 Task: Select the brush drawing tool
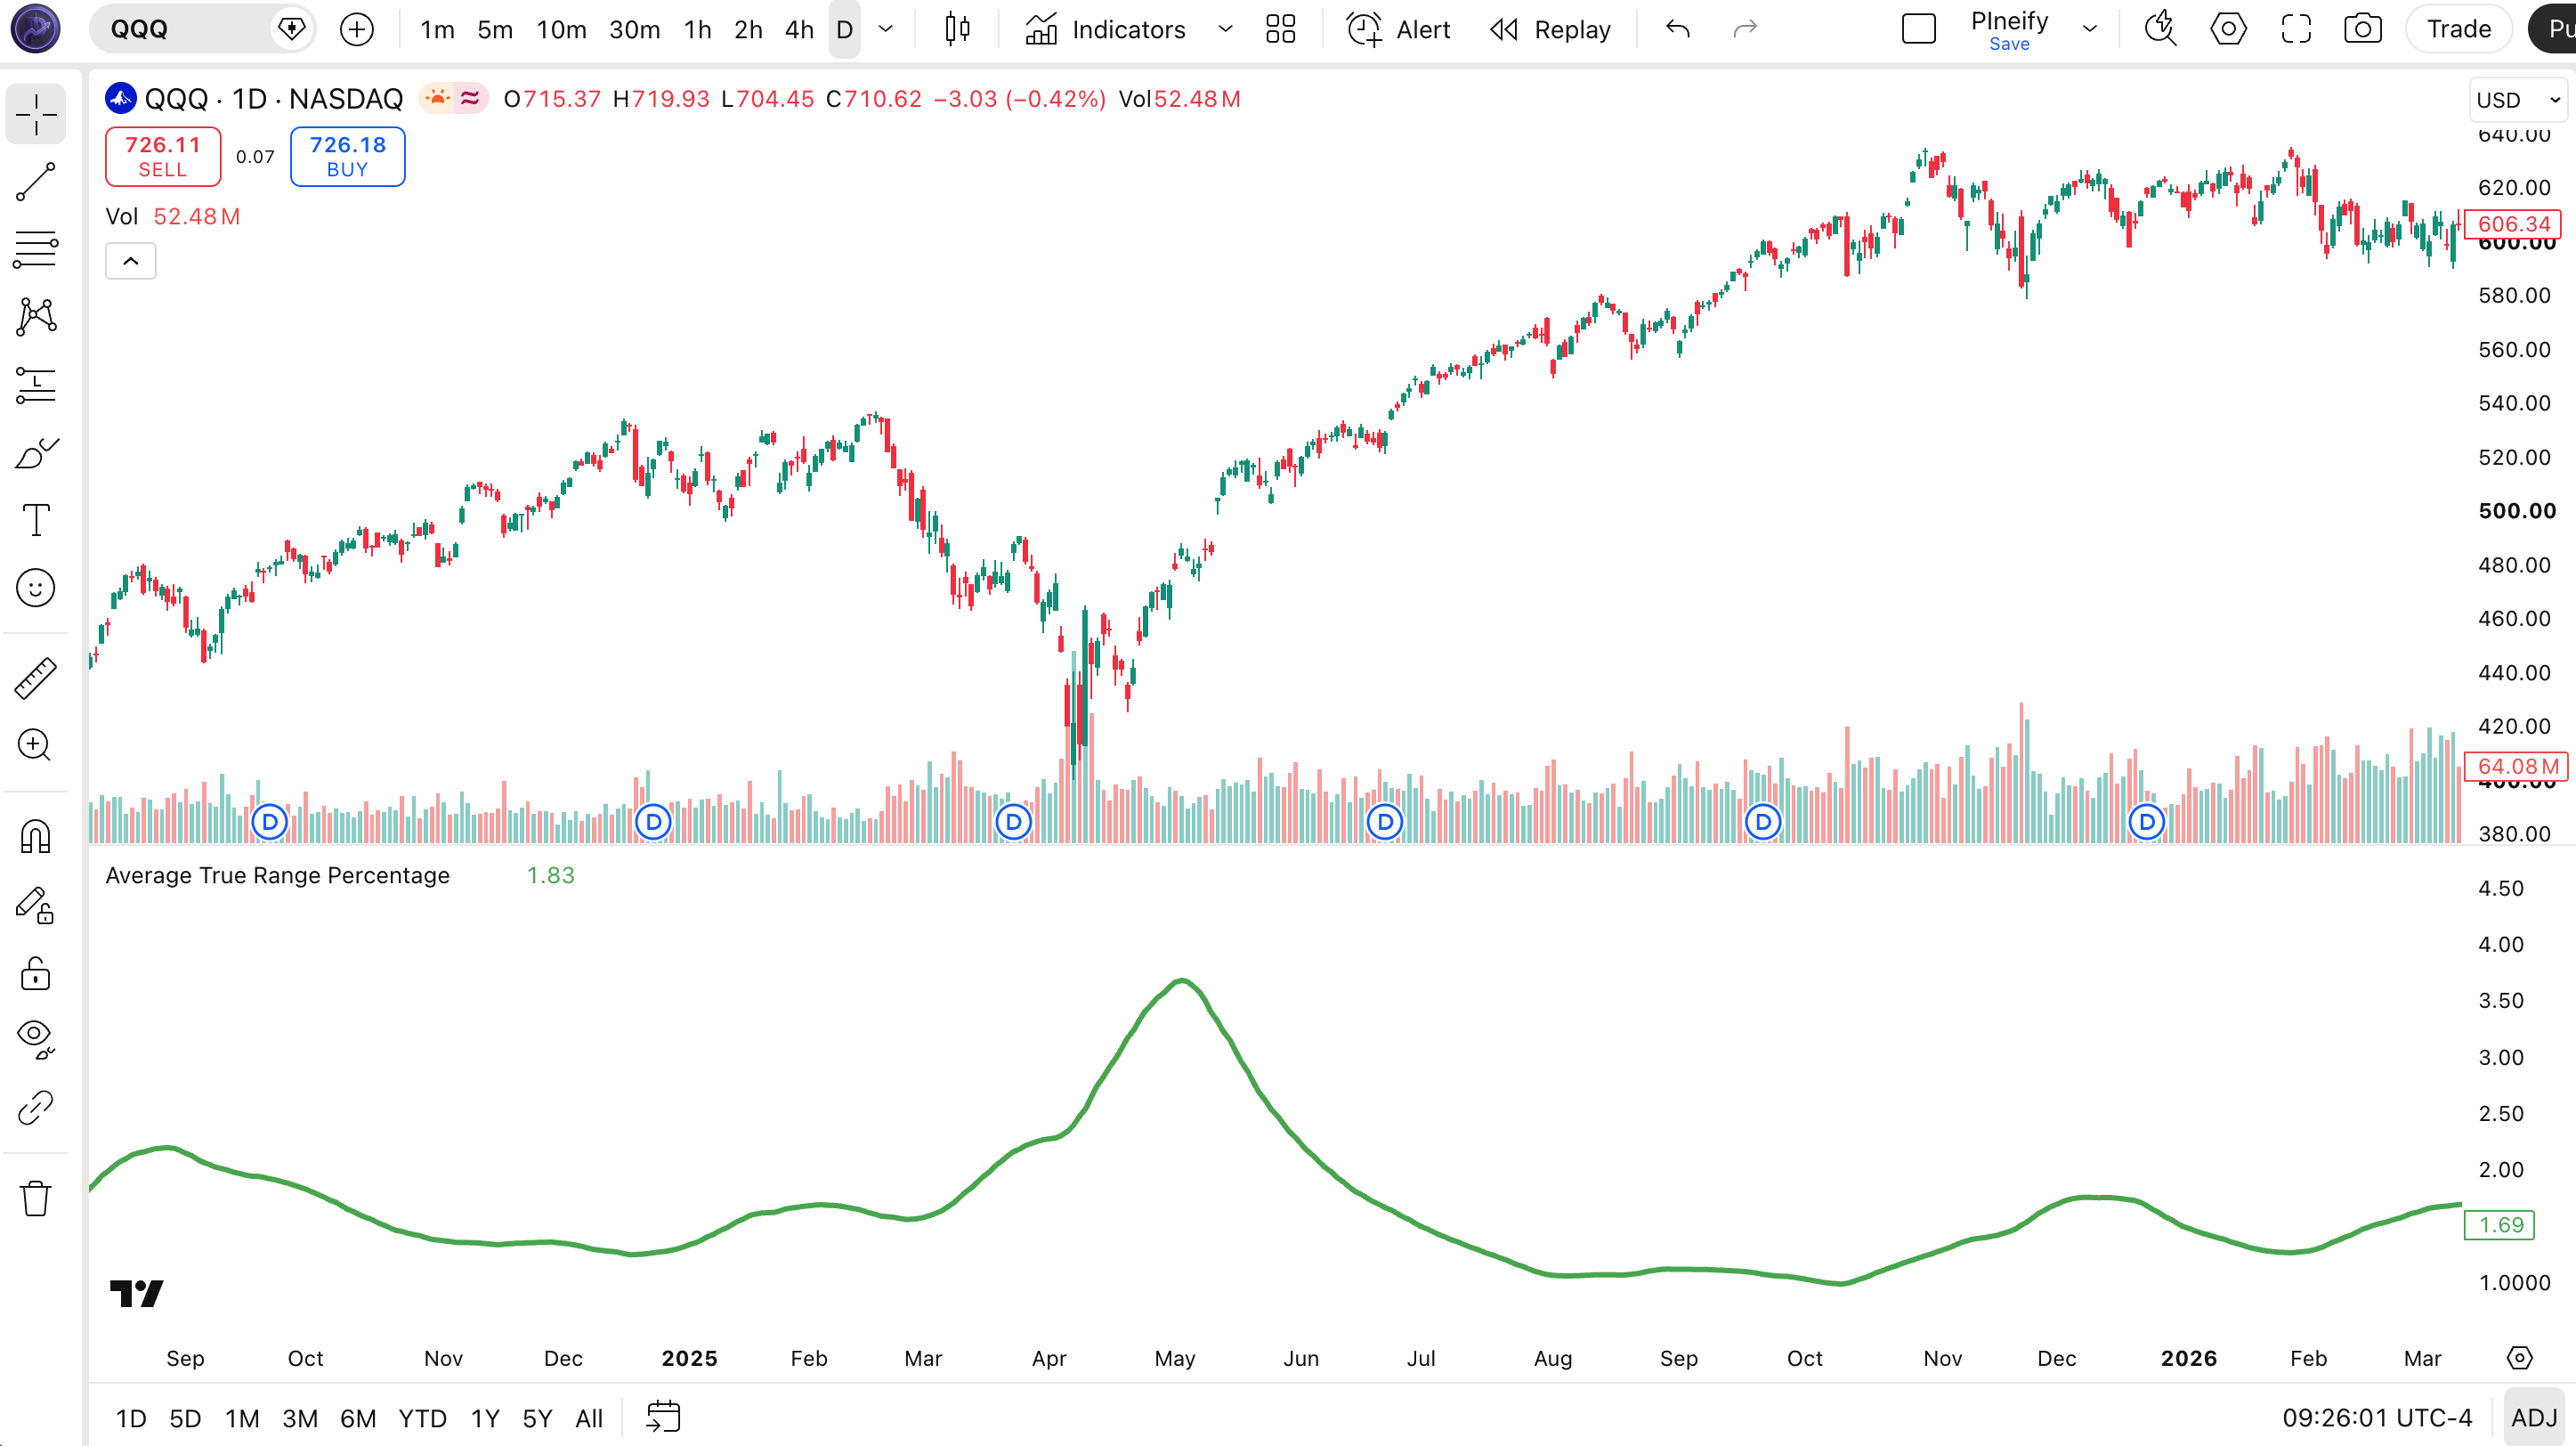[x=36, y=453]
